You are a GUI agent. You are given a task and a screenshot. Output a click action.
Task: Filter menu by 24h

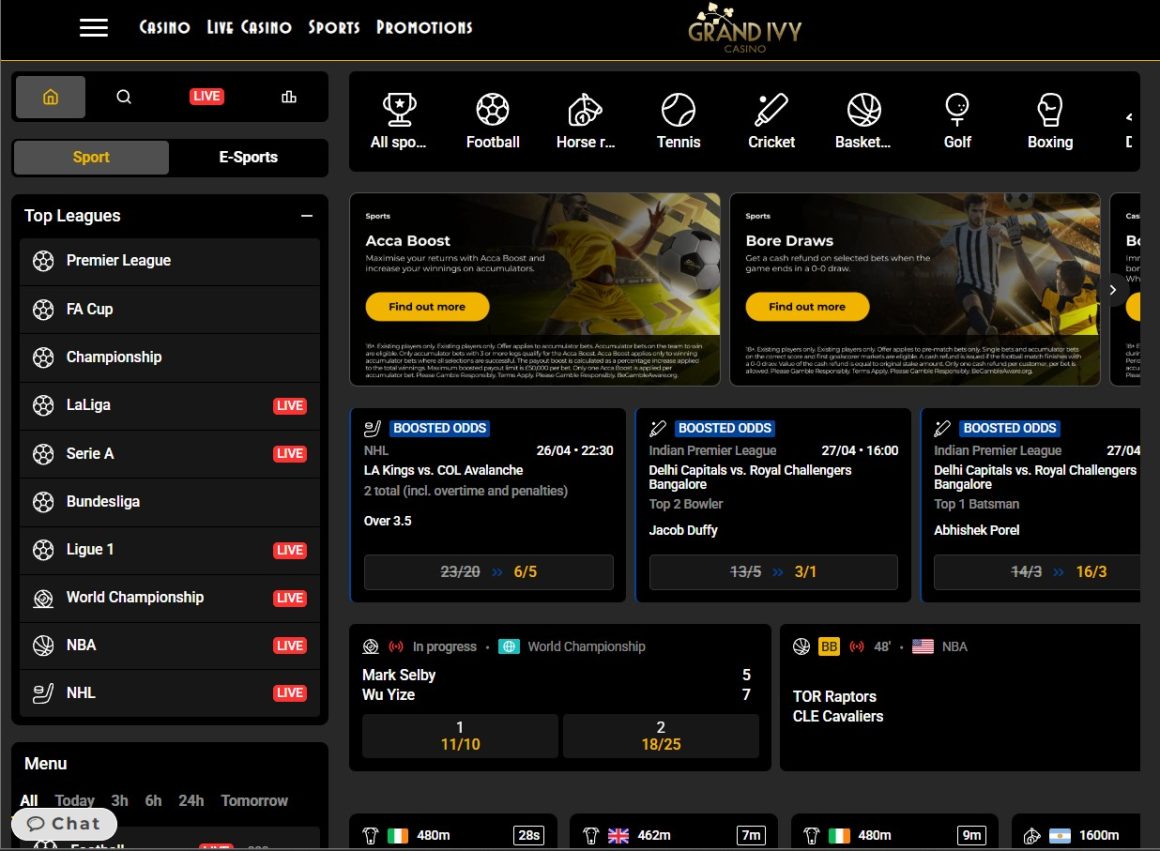[191, 801]
